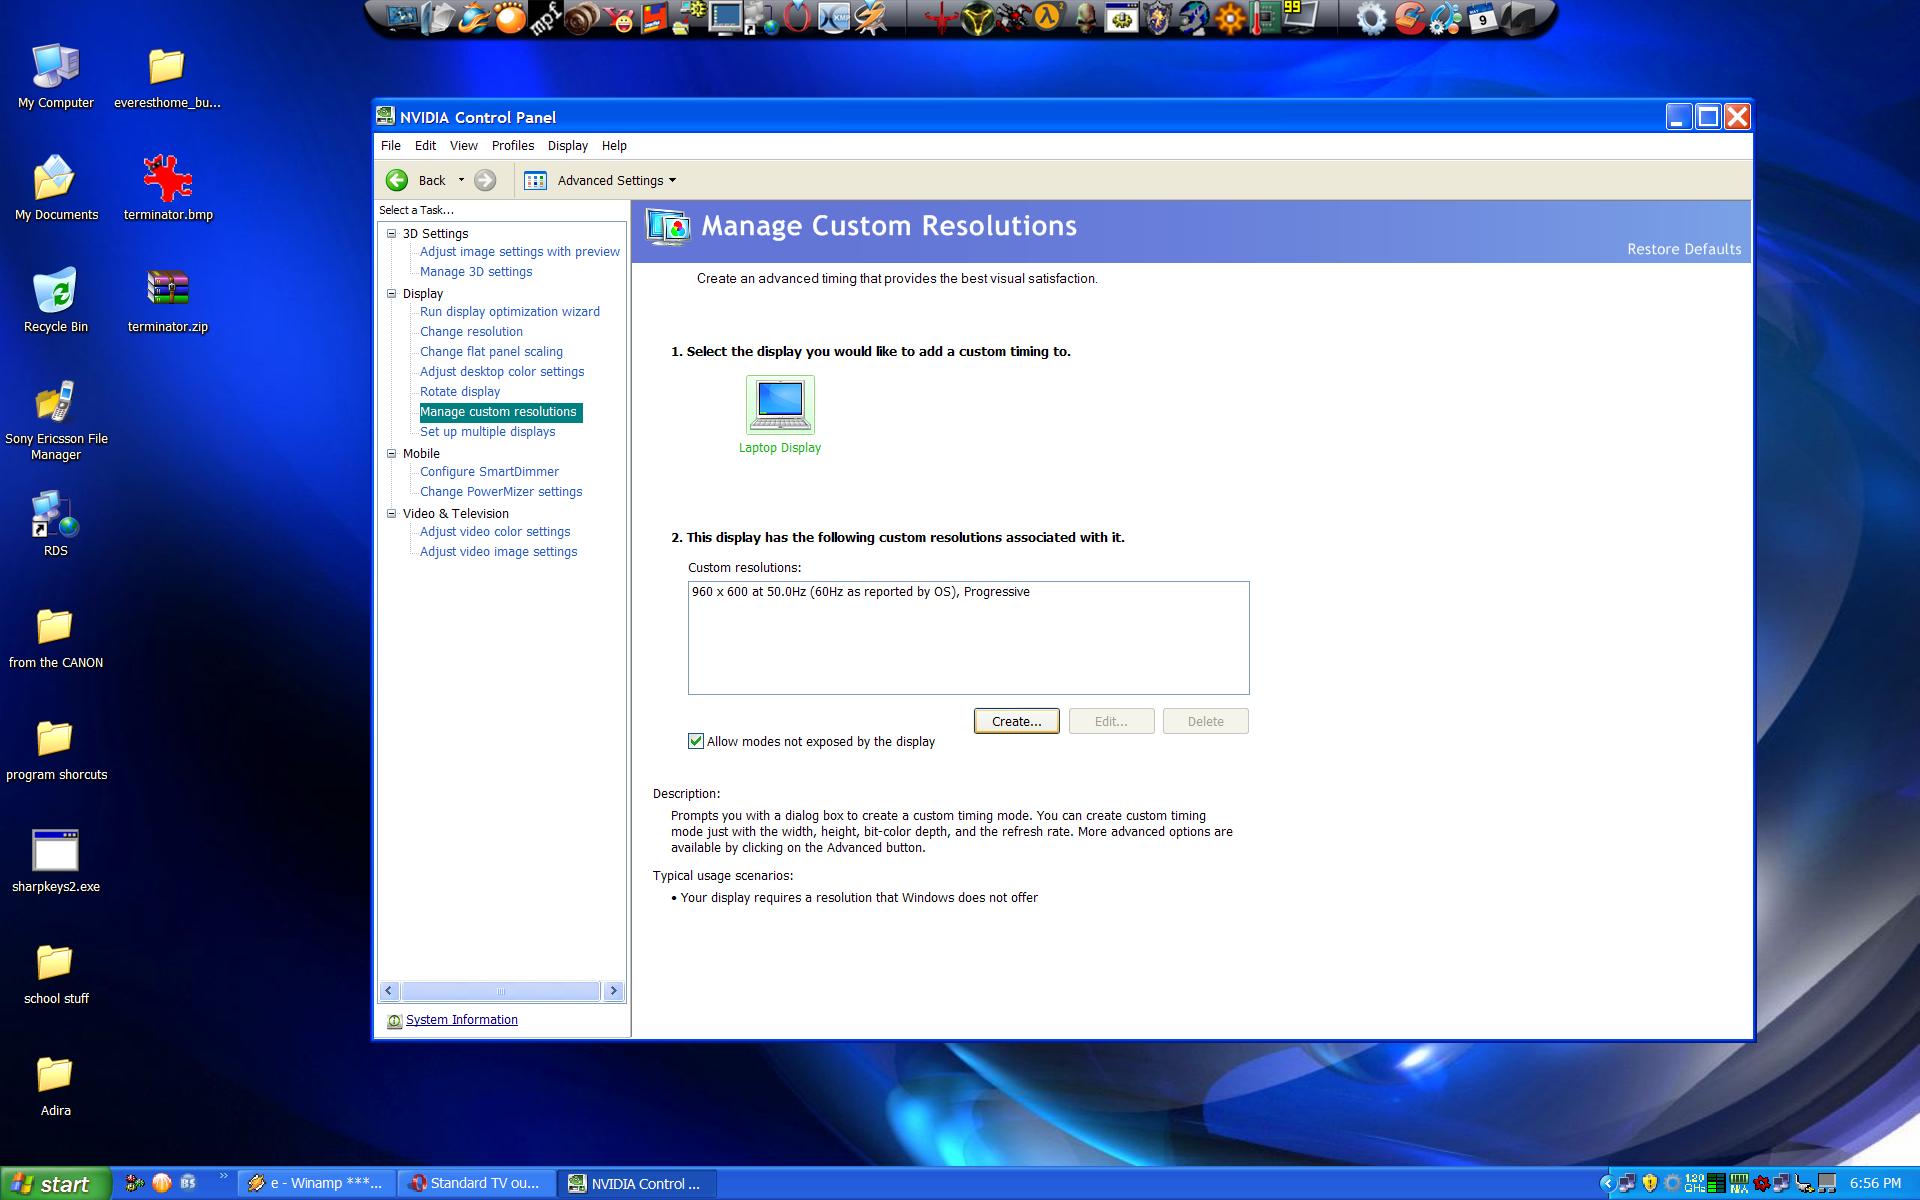1920x1200 pixels.
Task: Click the task pane scroll right arrow
Action: coord(614,991)
